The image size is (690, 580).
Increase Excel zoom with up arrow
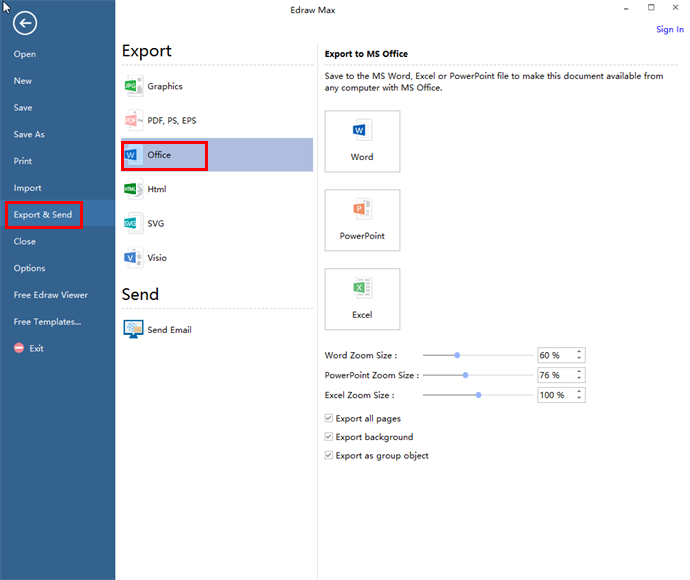pyautogui.click(x=579, y=391)
